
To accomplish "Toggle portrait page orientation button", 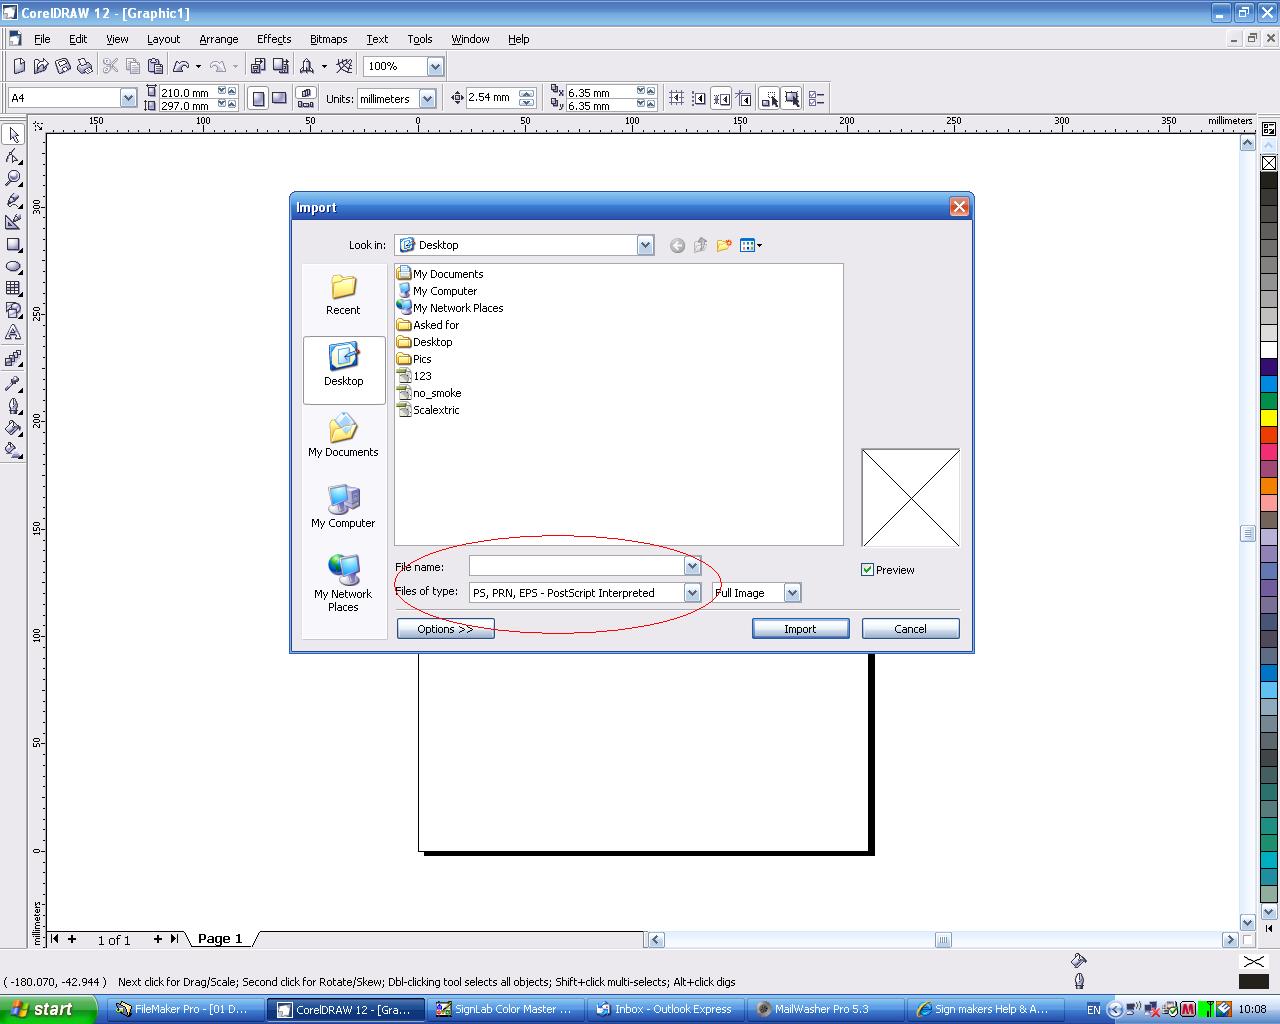I will point(258,98).
